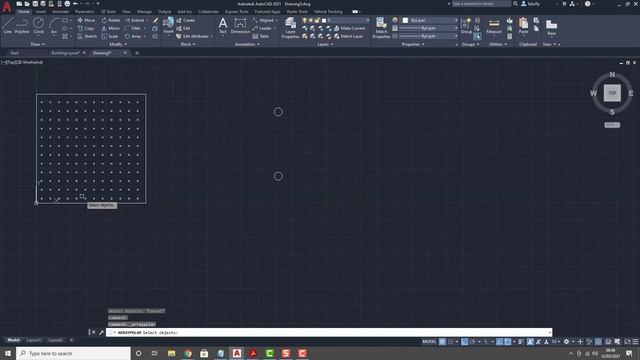
Task: Click the new drawing tab plus button
Action: [x=137, y=53]
